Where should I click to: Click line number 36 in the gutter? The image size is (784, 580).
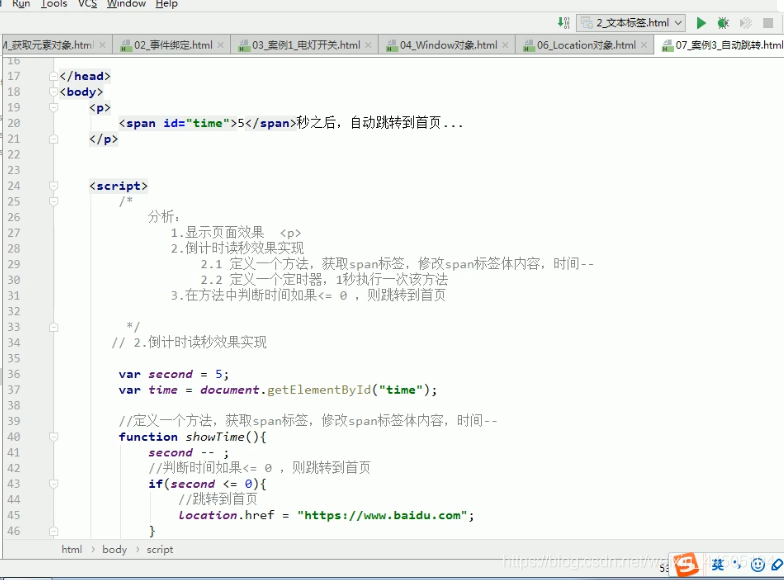pos(14,374)
